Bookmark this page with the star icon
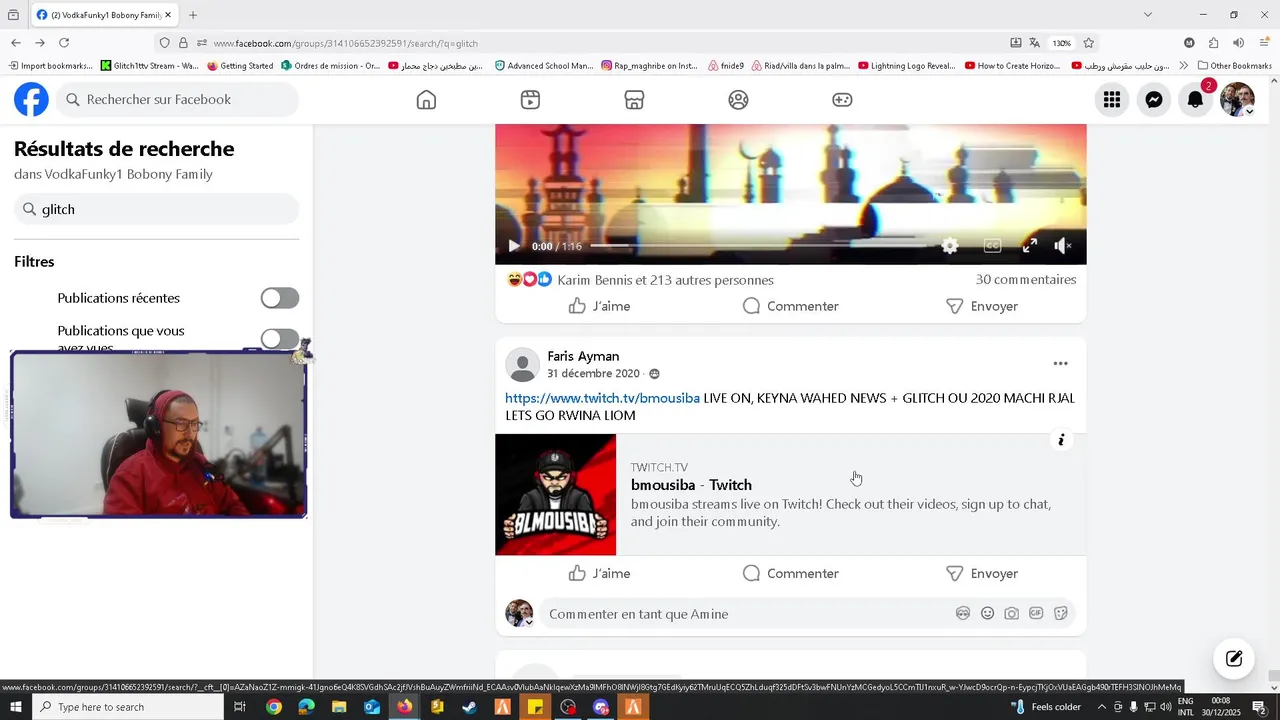Image resolution: width=1280 pixels, height=720 pixels. 1088,43
